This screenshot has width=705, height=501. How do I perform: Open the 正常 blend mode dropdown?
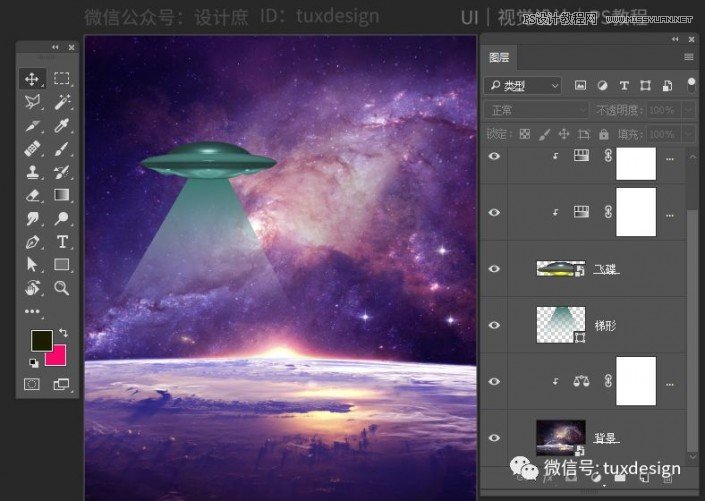537,110
